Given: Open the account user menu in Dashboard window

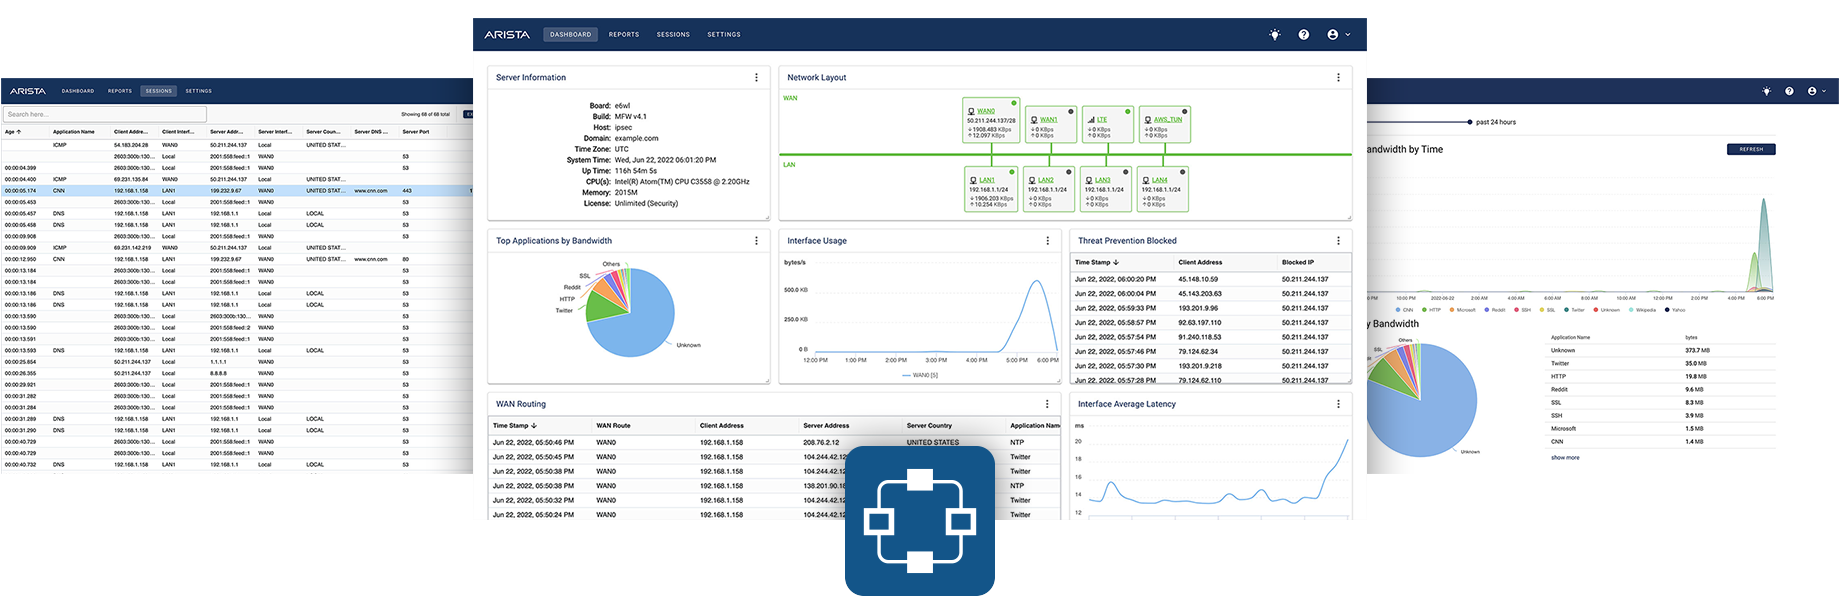Looking at the screenshot, I should pyautogui.click(x=1338, y=35).
